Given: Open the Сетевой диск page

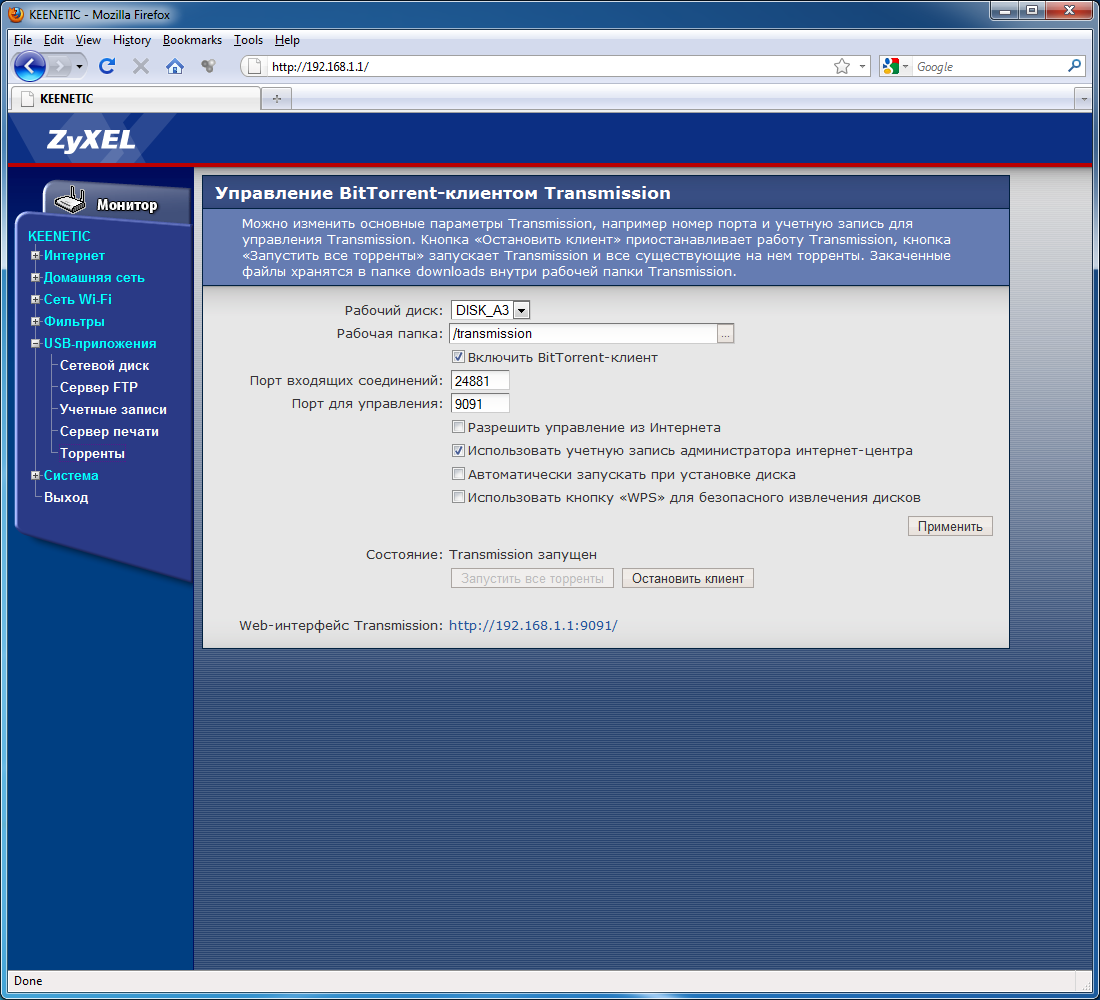Looking at the screenshot, I should pos(105,366).
